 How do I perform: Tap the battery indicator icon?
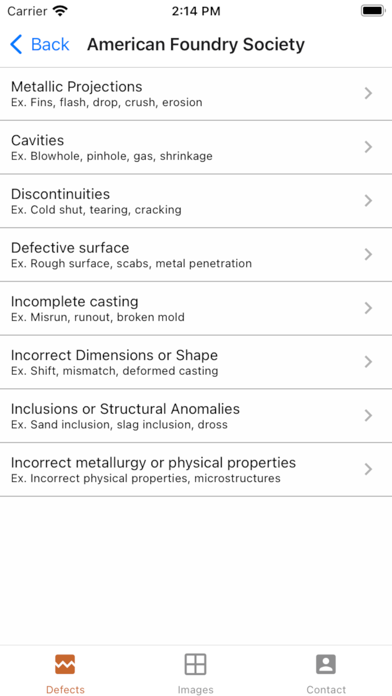373,11
